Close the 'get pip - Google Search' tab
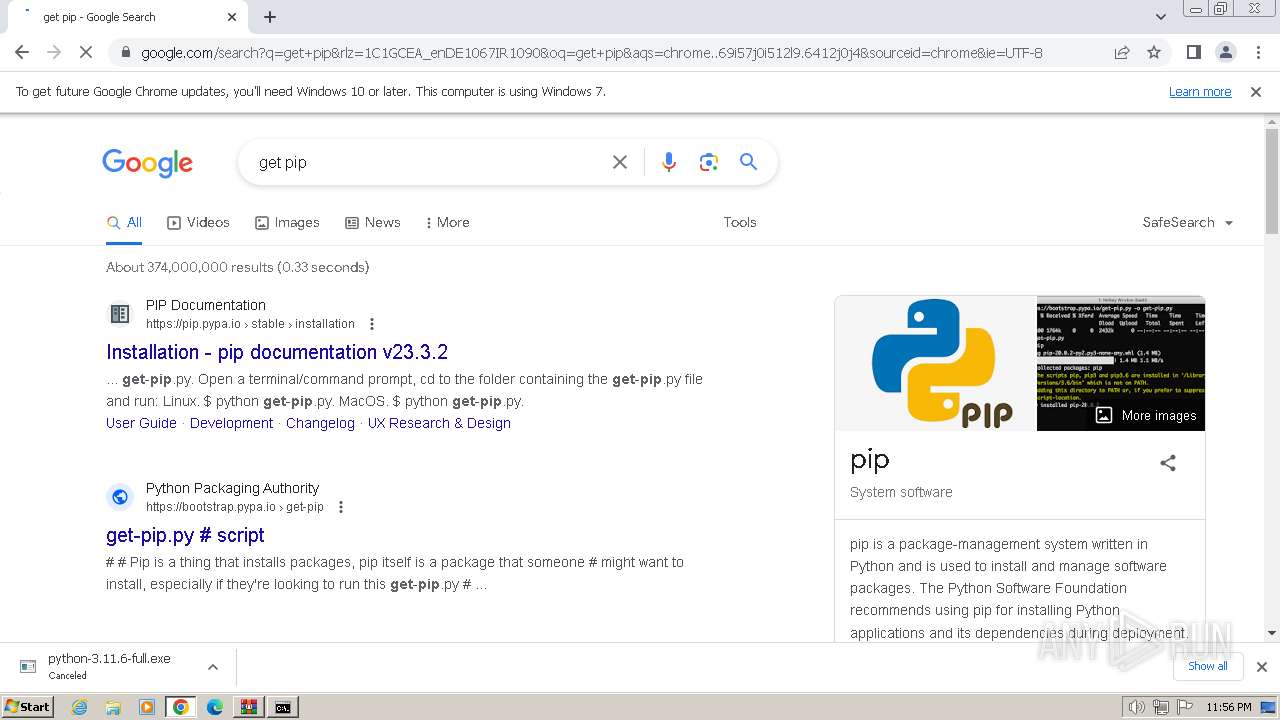This screenshot has height=720, width=1280. pos(232,17)
